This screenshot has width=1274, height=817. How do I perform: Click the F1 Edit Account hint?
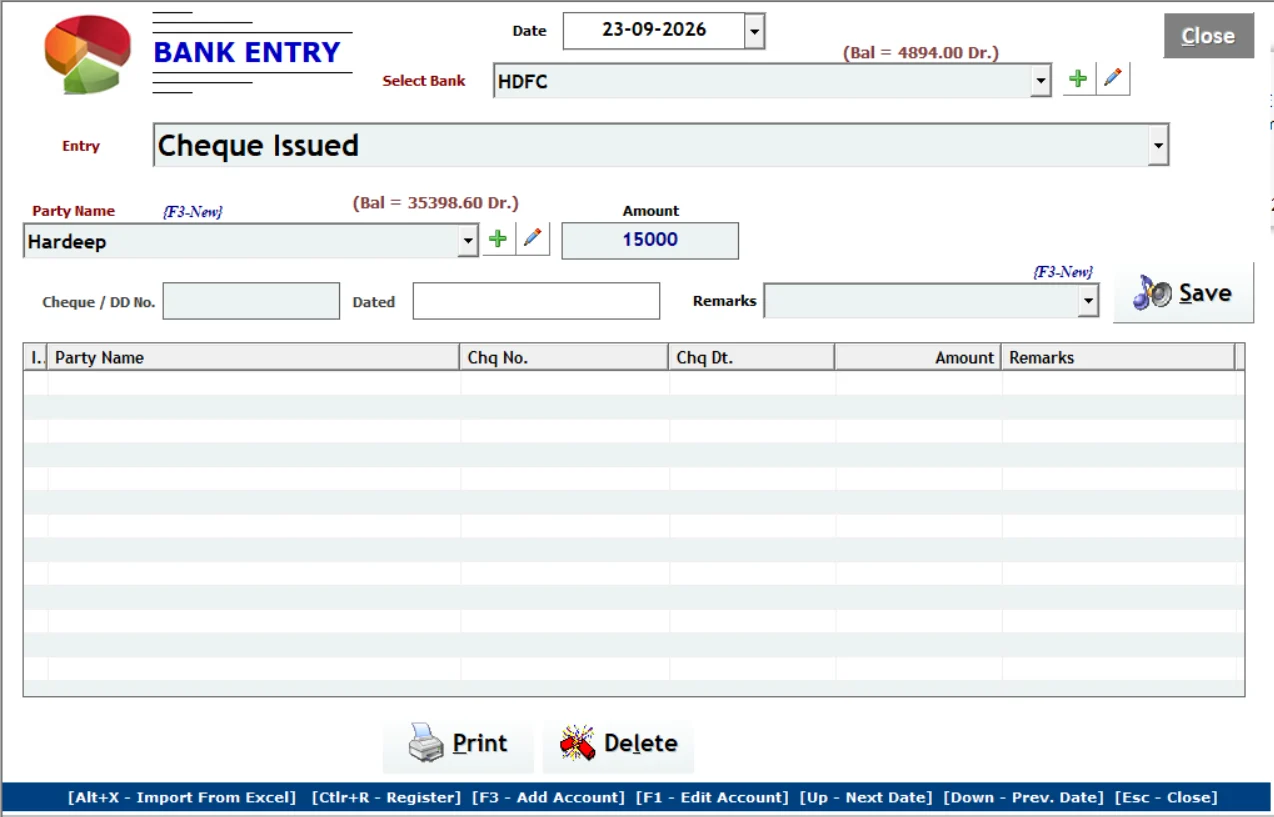(712, 798)
